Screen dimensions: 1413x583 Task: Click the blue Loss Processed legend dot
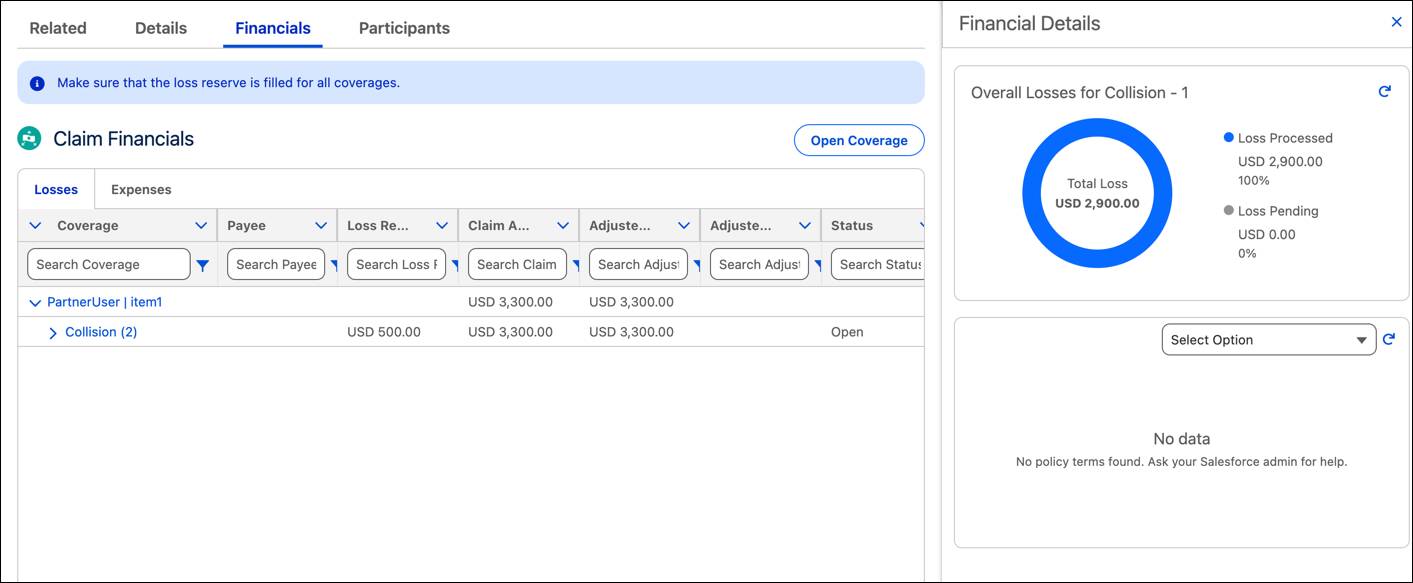[x=1229, y=137]
